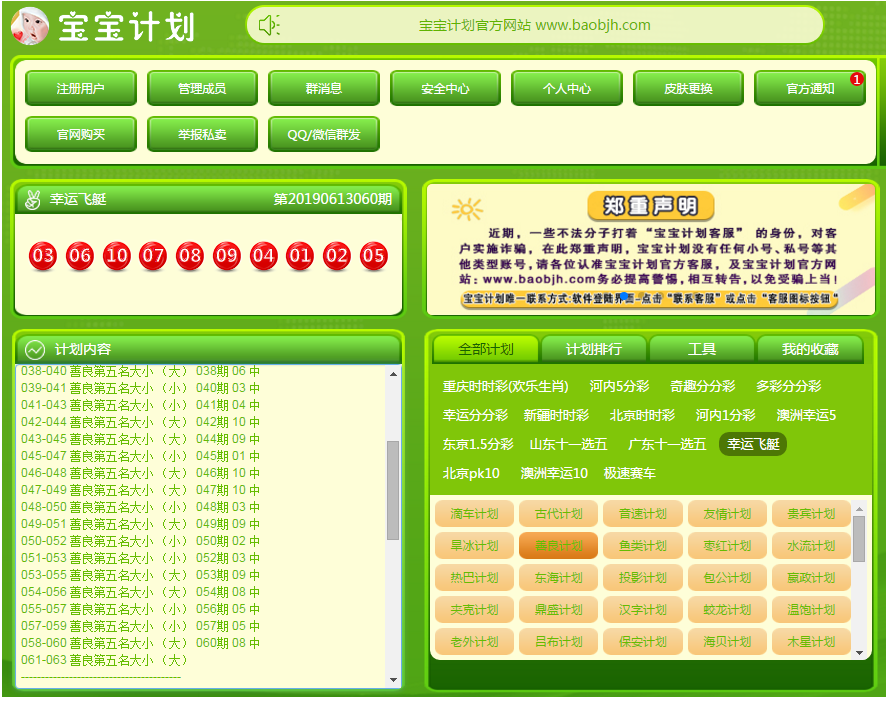Click the 皮肤更换 button
Screen dimensions: 891x701
coord(688,88)
